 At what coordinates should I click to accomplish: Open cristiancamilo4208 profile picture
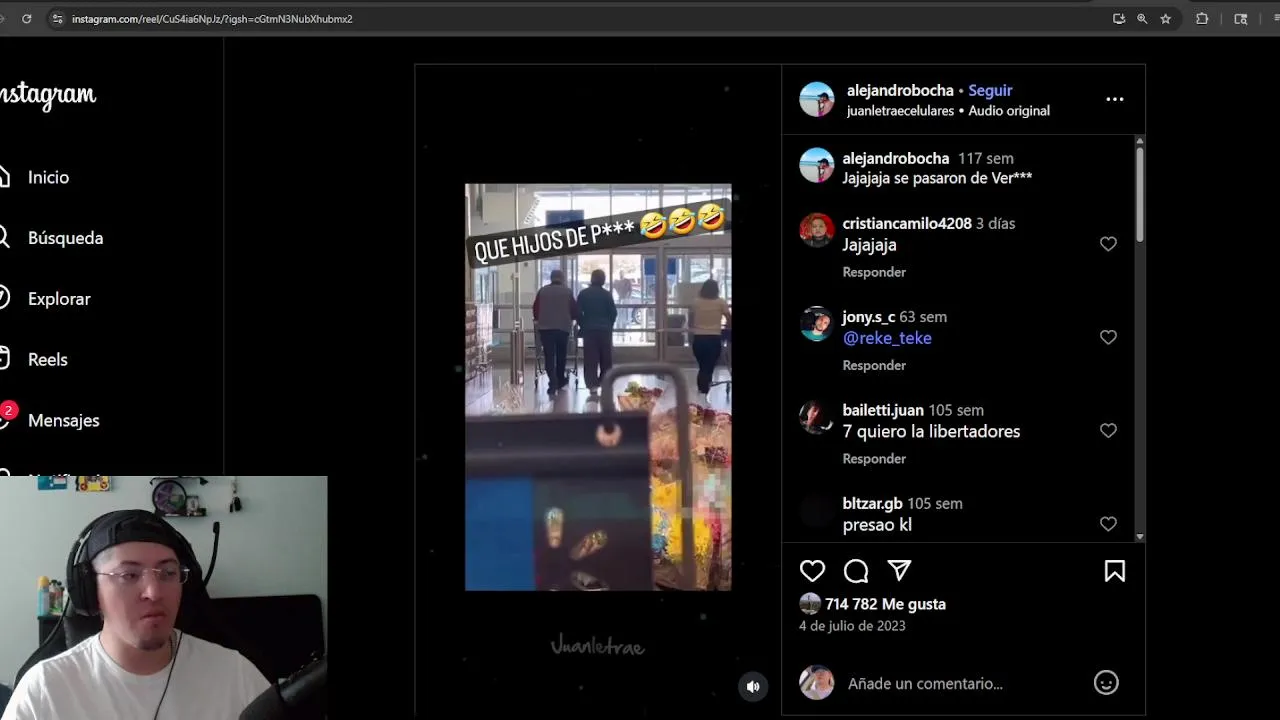point(816,230)
